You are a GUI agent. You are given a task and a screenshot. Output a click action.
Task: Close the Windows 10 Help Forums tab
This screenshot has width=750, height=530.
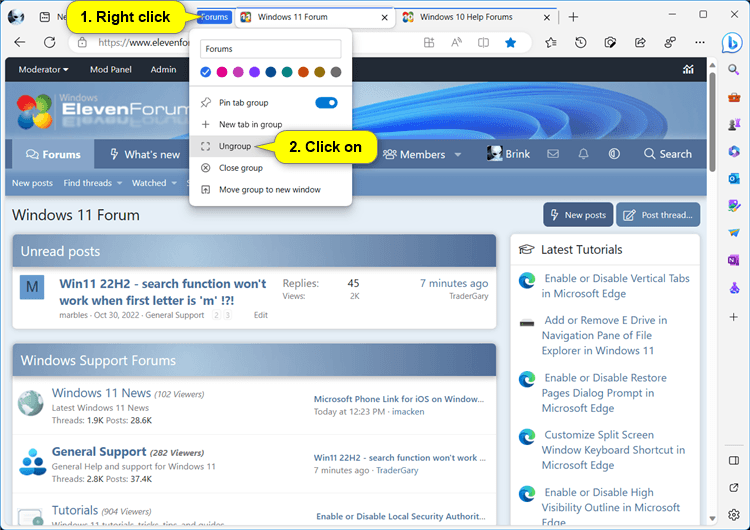(x=547, y=18)
